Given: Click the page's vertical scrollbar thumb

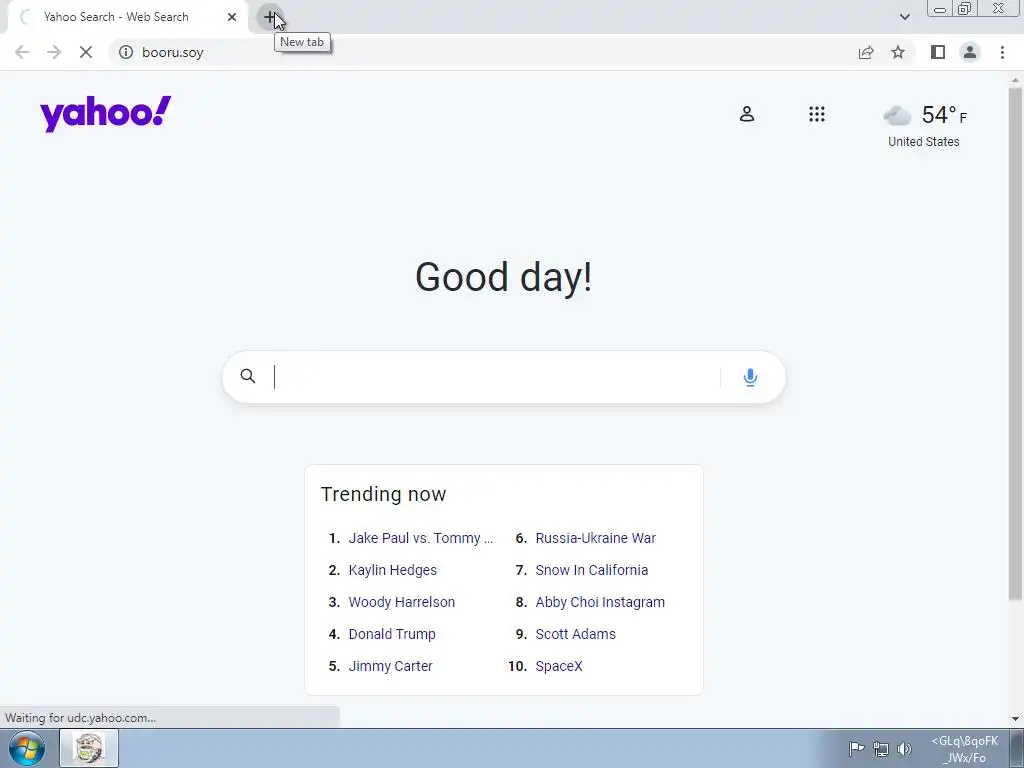Looking at the screenshot, I should tap(1015, 343).
